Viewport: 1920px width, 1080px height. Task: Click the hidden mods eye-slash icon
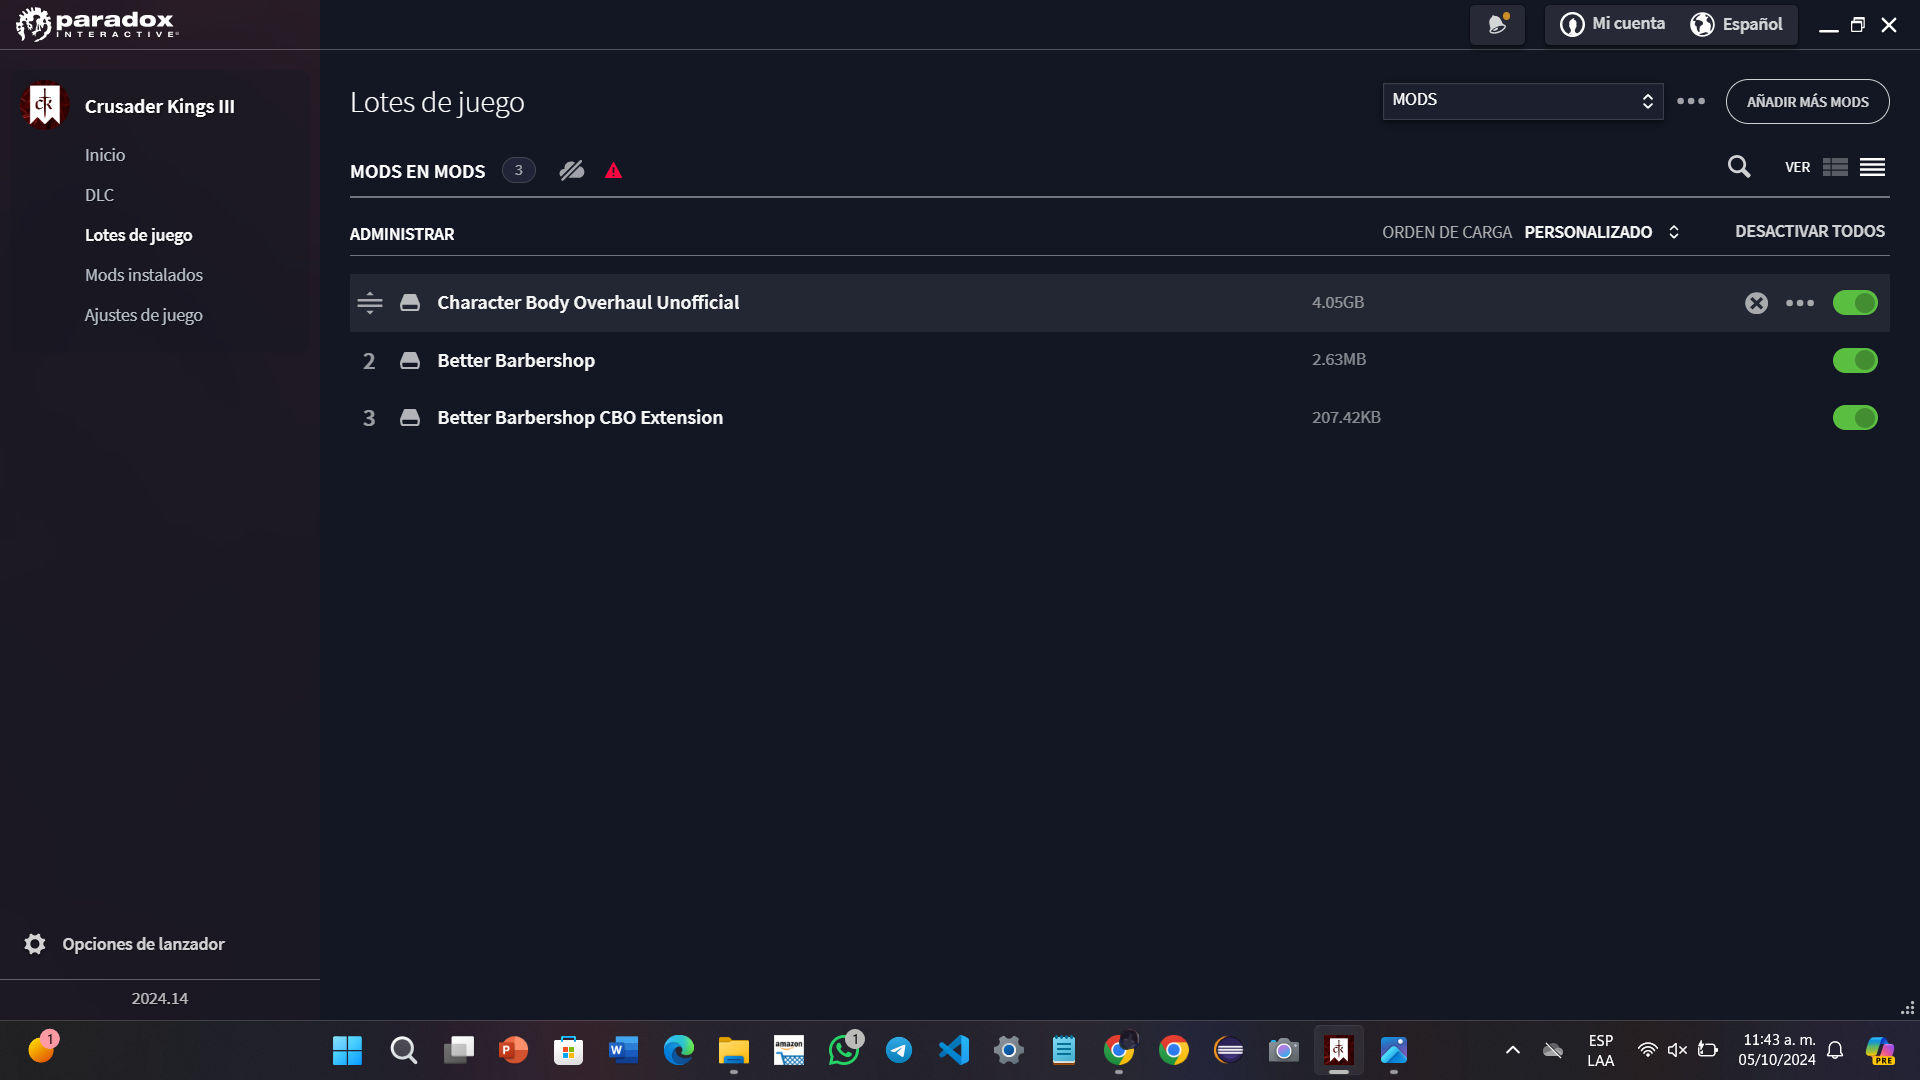point(571,171)
